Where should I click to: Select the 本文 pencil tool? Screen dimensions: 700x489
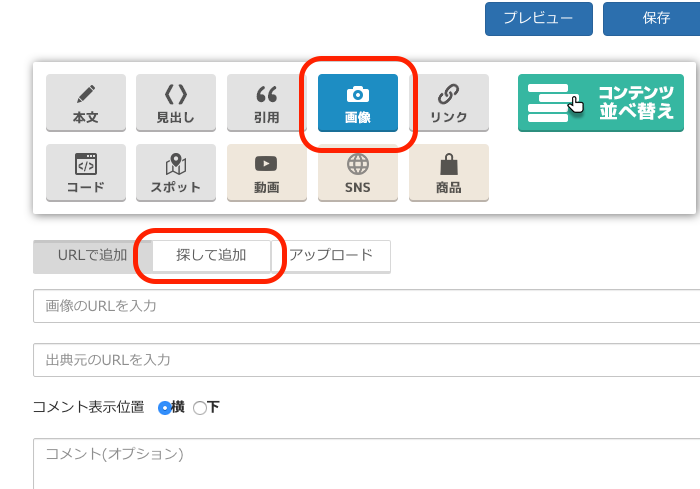pyautogui.click(x=86, y=103)
